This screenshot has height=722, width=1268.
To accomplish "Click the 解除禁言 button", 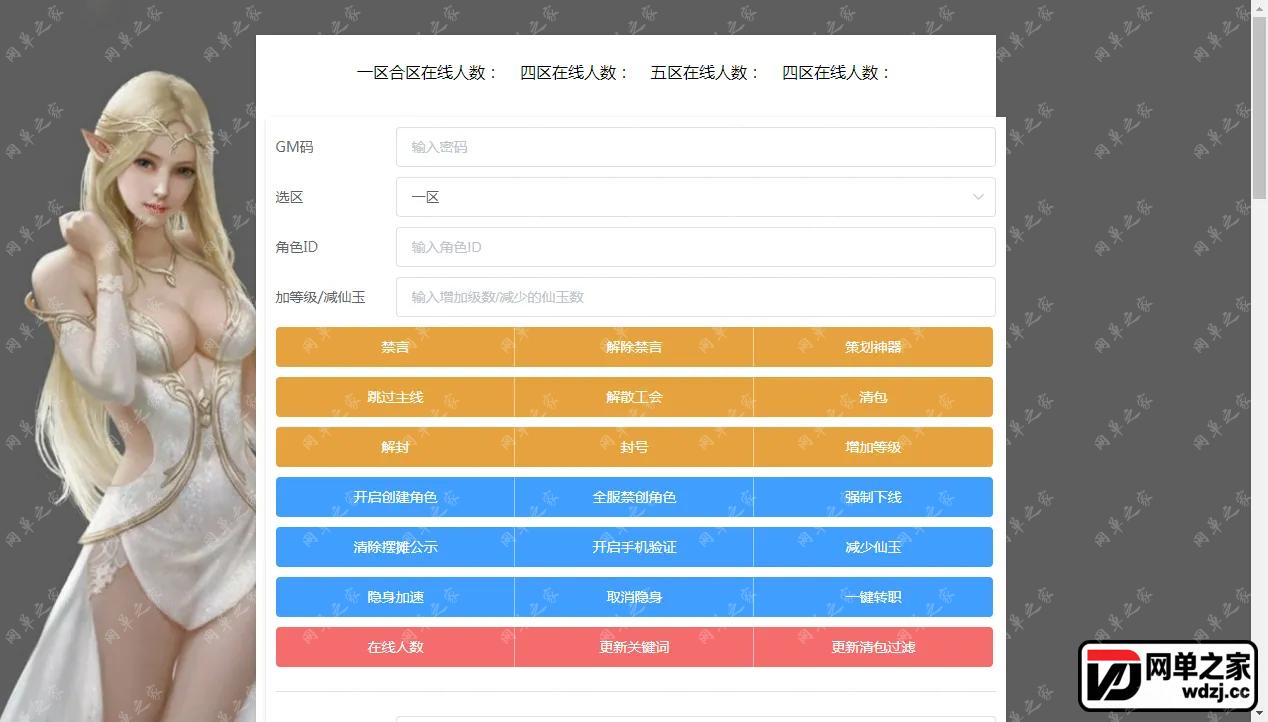I will click(x=634, y=347).
